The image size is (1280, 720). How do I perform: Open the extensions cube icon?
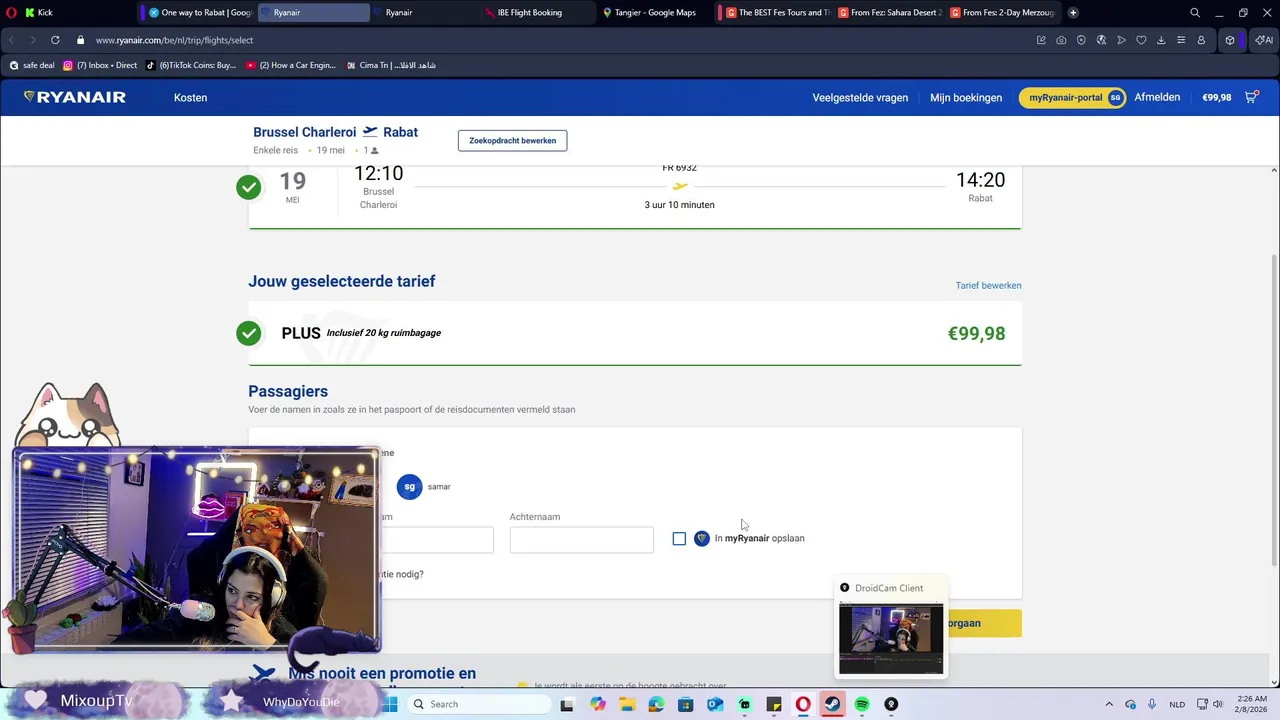pos(1230,40)
